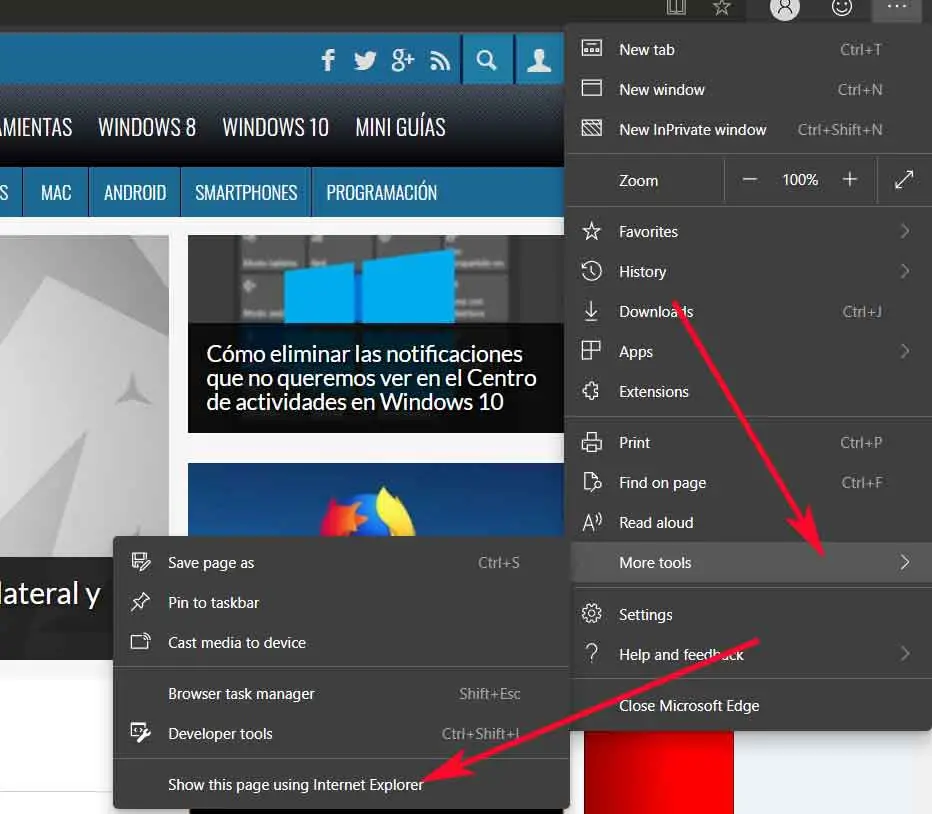The height and width of the screenshot is (814, 932).
Task: Click the Pin to taskbar pin icon
Action: [x=140, y=602]
